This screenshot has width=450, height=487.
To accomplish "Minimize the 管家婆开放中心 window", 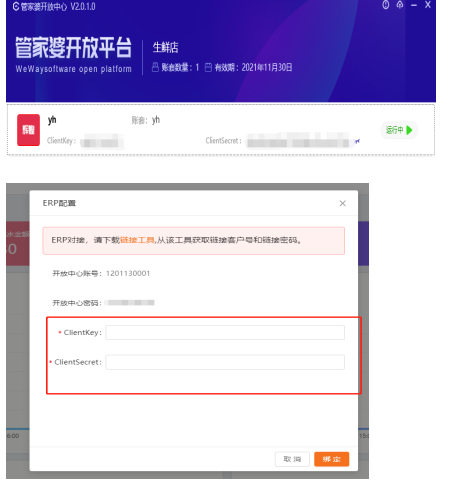I will pyautogui.click(x=414, y=5).
